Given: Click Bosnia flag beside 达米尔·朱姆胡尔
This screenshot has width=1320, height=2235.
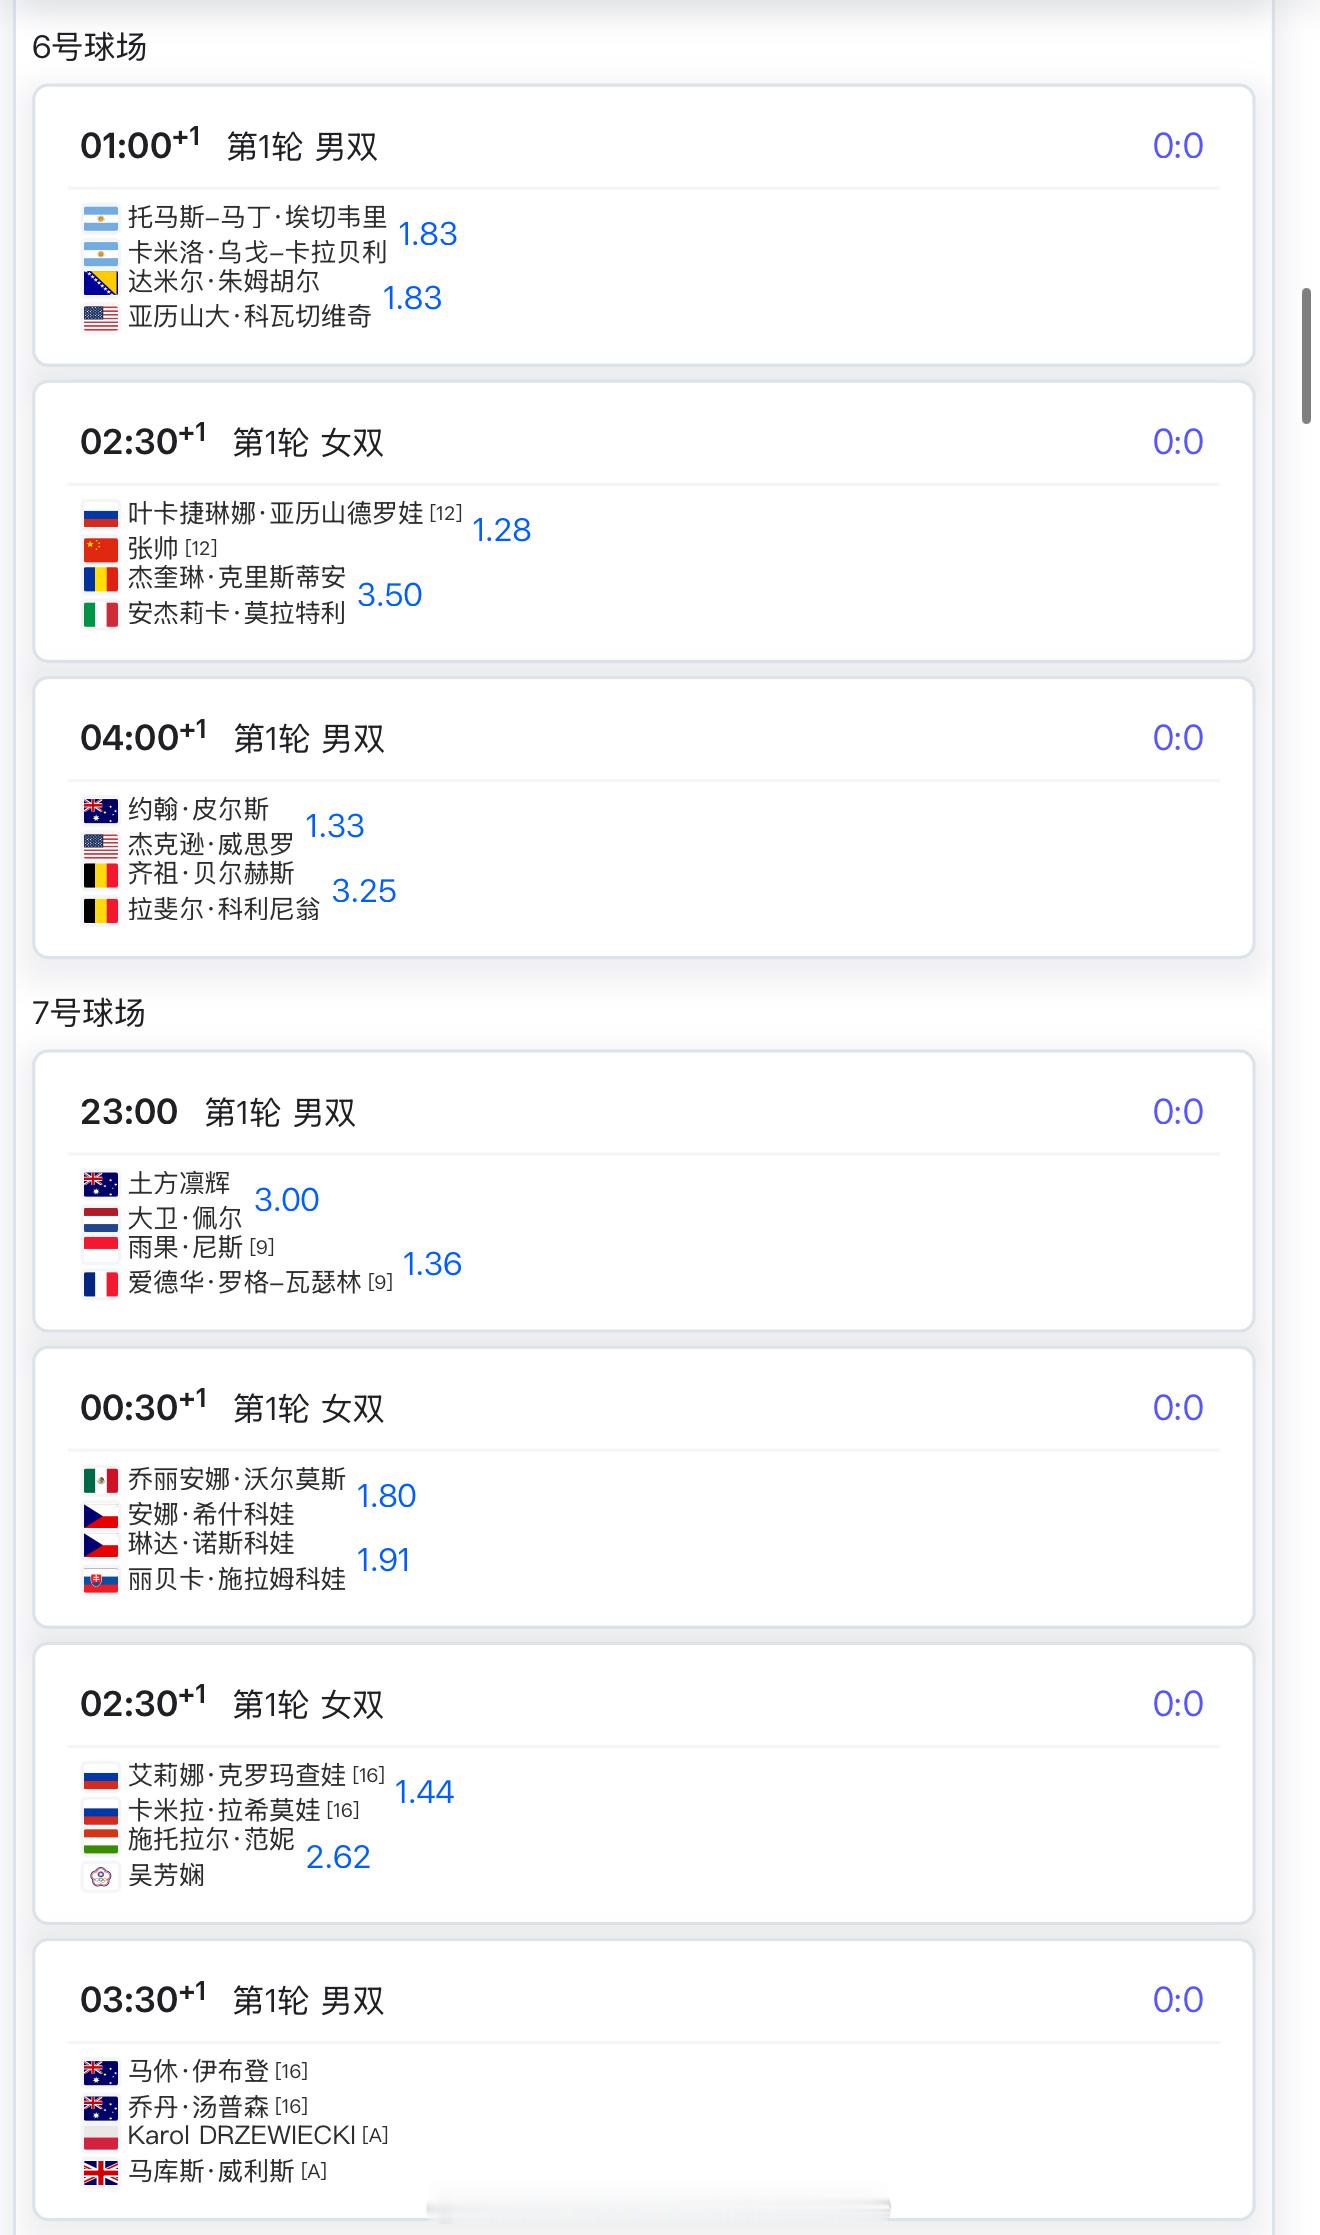Looking at the screenshot, I should (x=100, y=283).
